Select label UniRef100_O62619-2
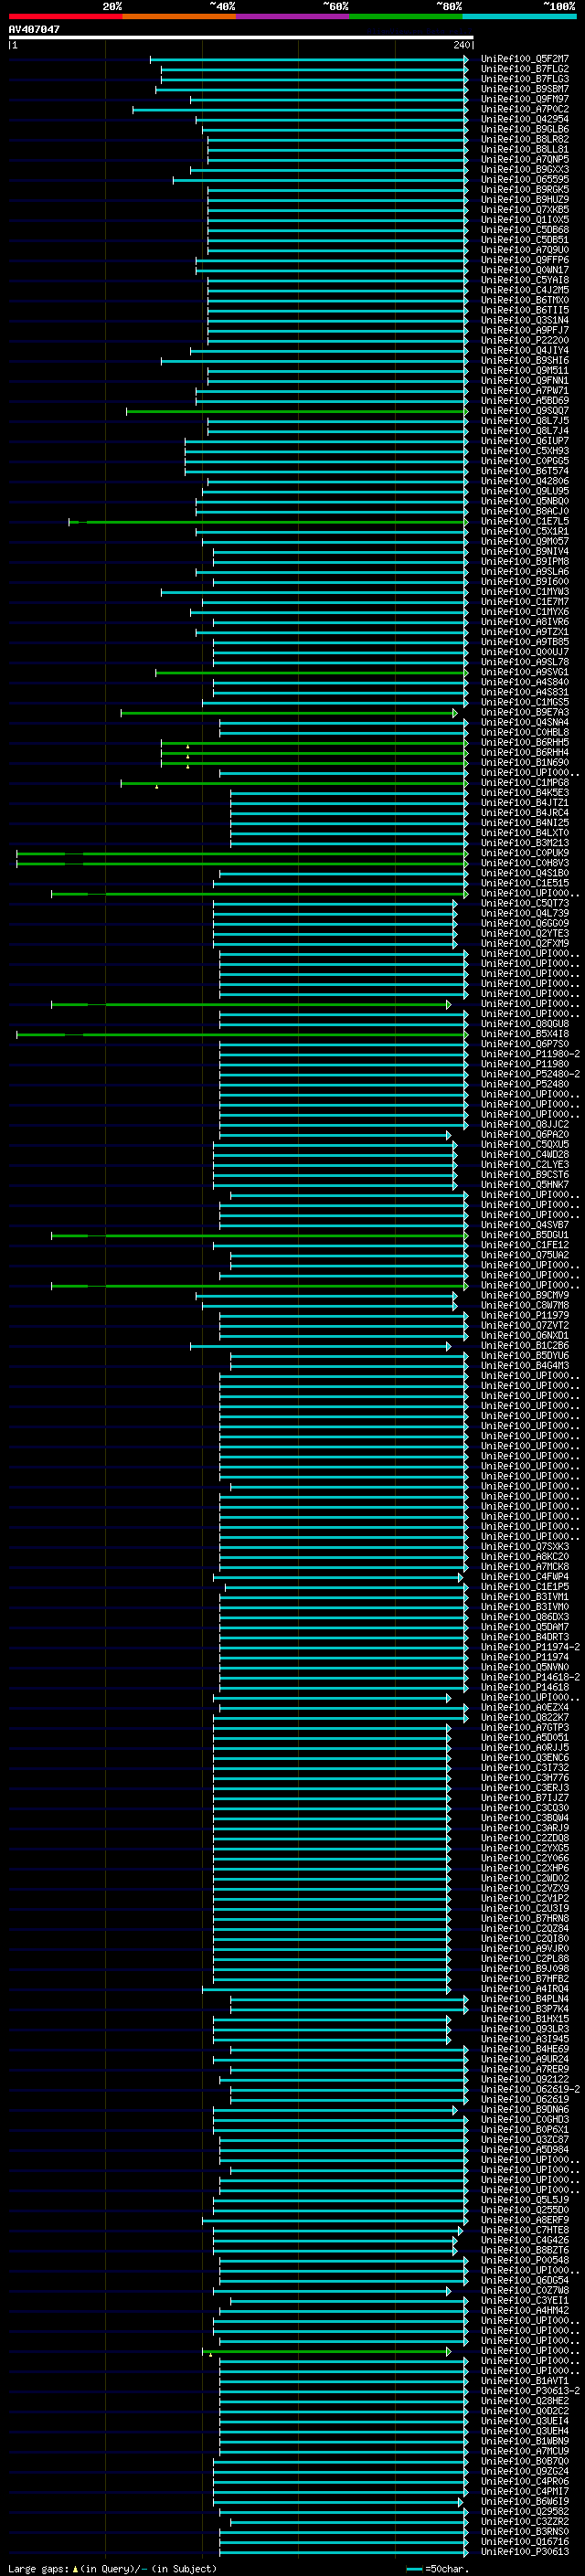This screenshot has height=2576, width=585. [x=530, y=2089]
